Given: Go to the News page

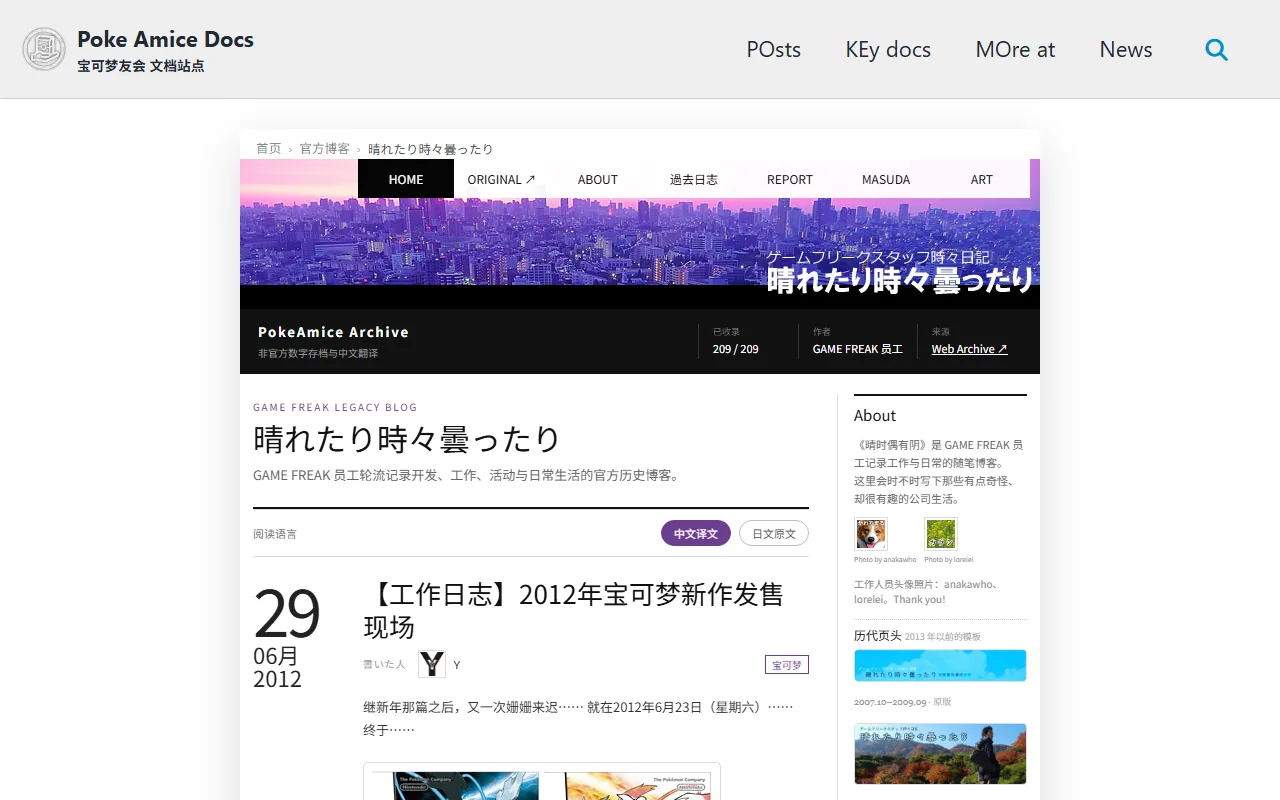Looking at the screenshot, I should click(1126, 49).
